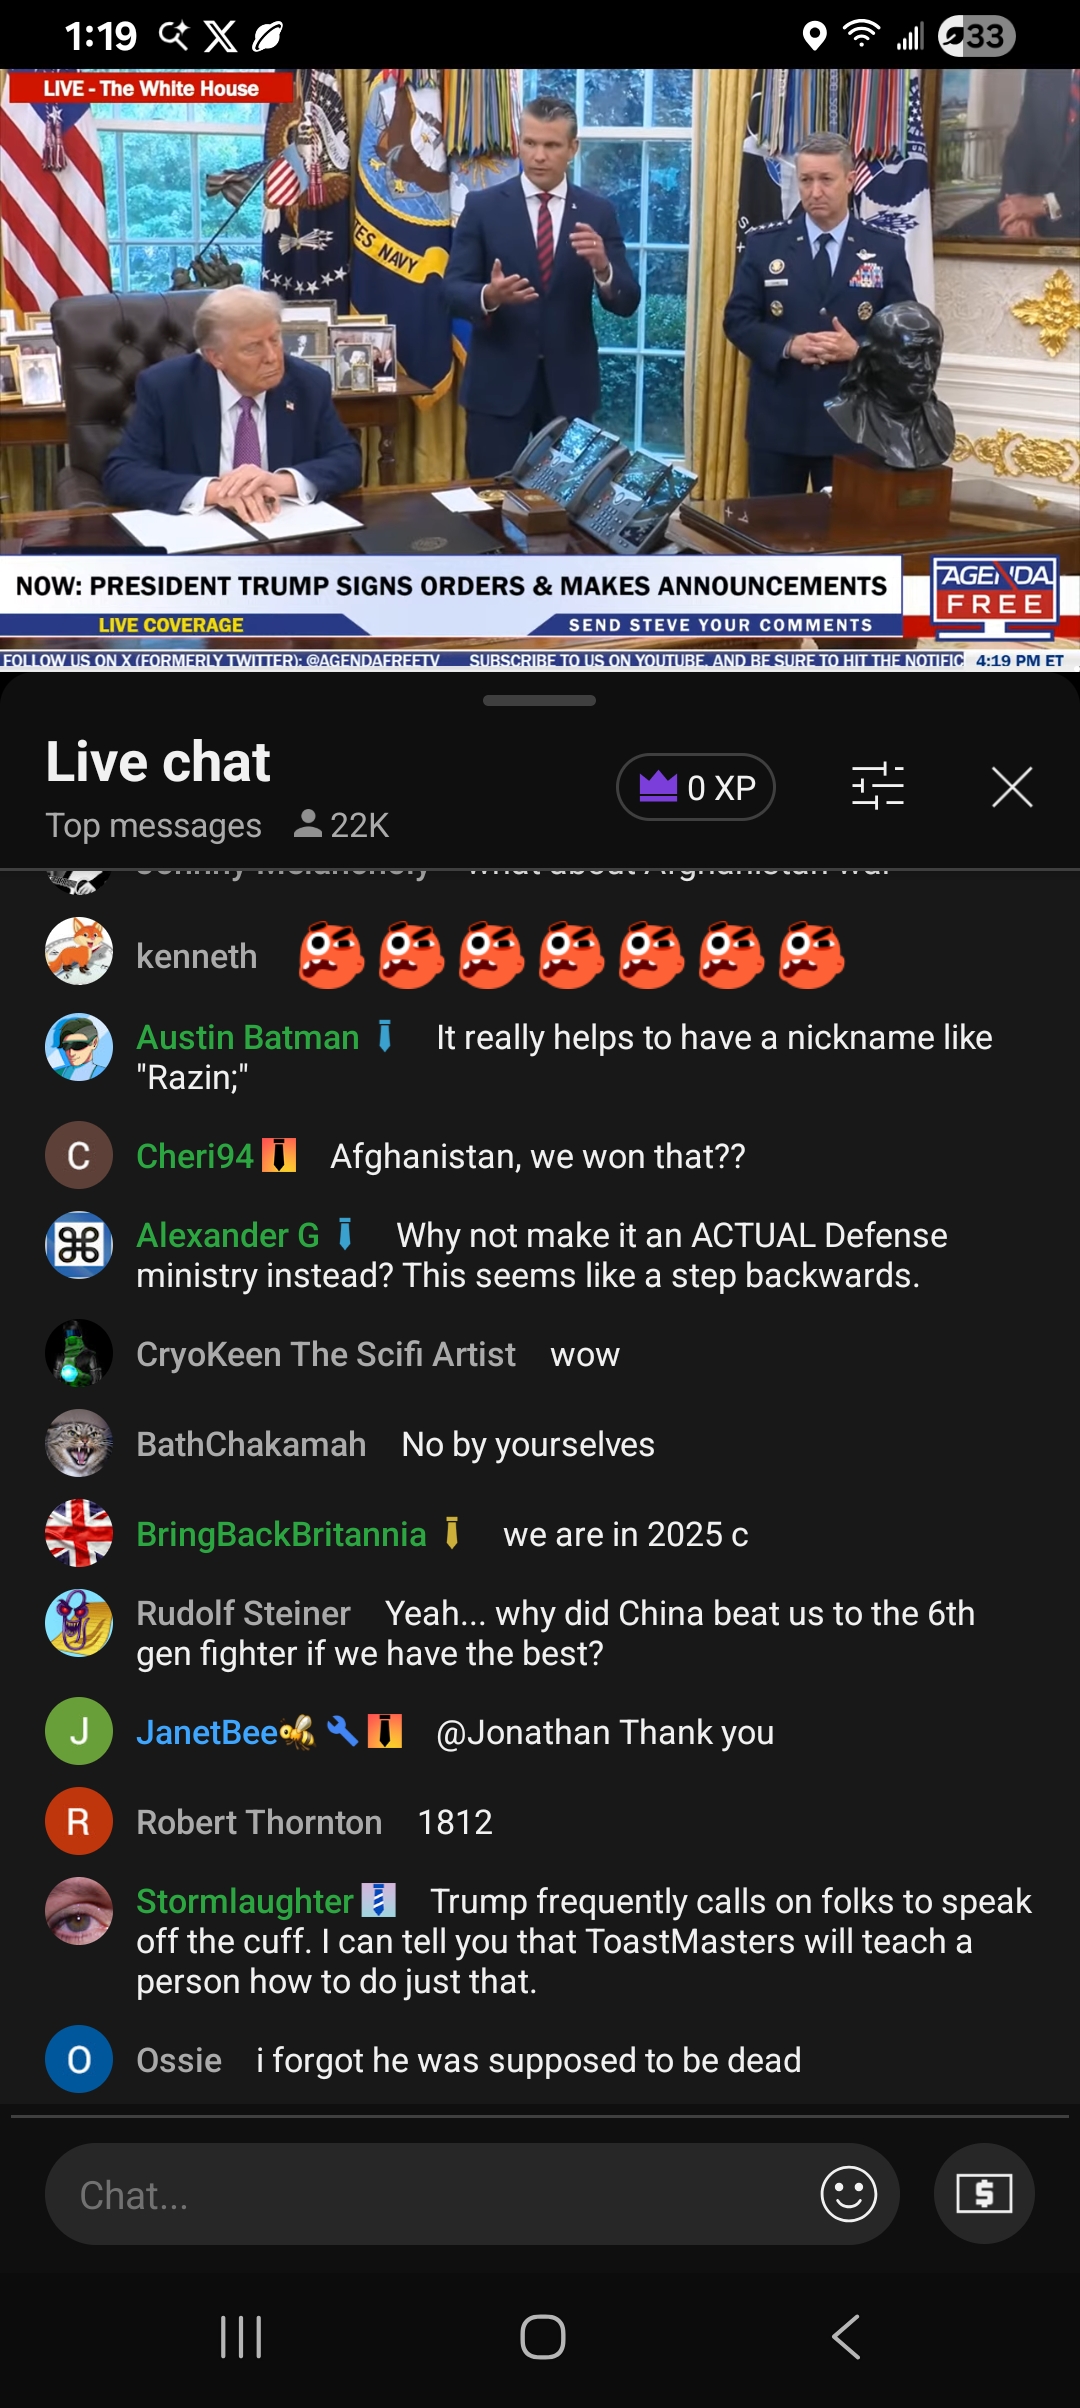Image resolution: width=1080 pixels, height=2408 pixels.
Task: Switch the Top messages chat mode
Action: [153, 826]
